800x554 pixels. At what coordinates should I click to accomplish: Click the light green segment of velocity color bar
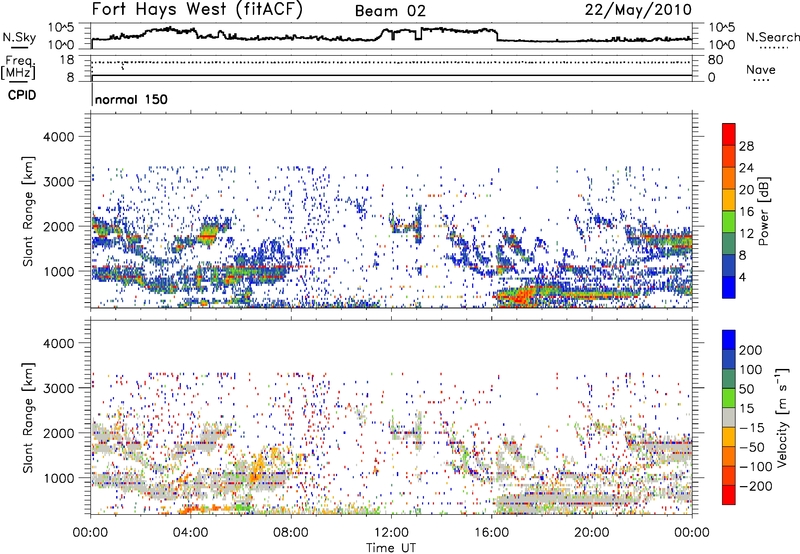(x=729, y=398)
